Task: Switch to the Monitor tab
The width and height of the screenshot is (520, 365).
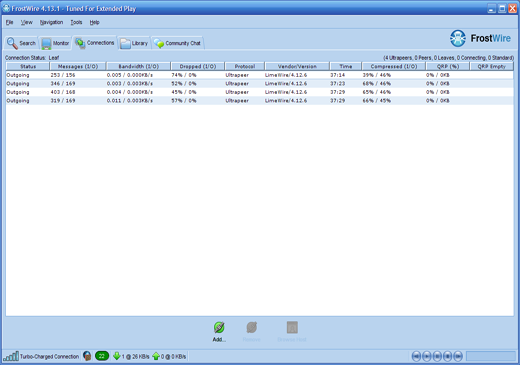Action: click(55, 43)
